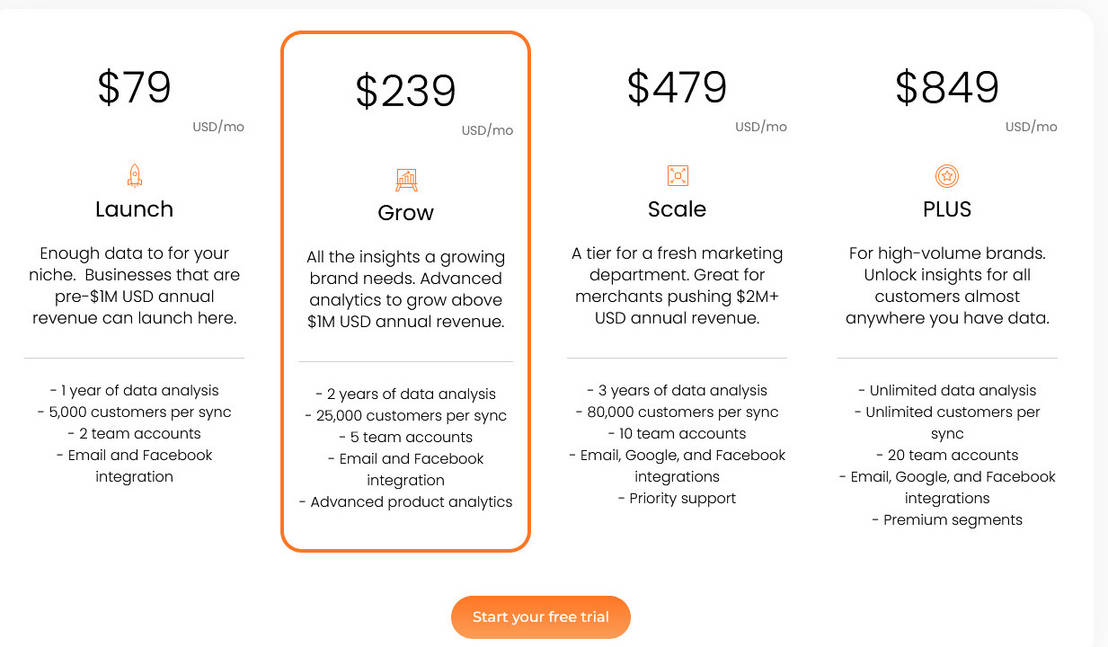
Task: Click USD/mo label under $79
Action: 218,127
